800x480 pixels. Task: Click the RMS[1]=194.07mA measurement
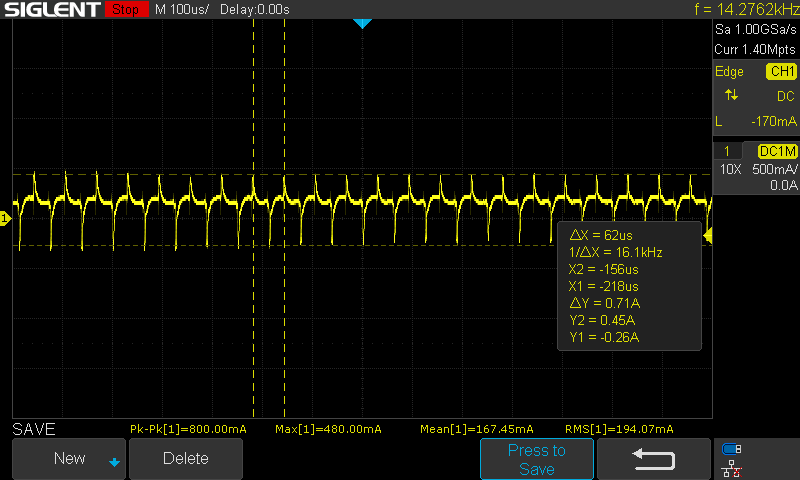619,429
